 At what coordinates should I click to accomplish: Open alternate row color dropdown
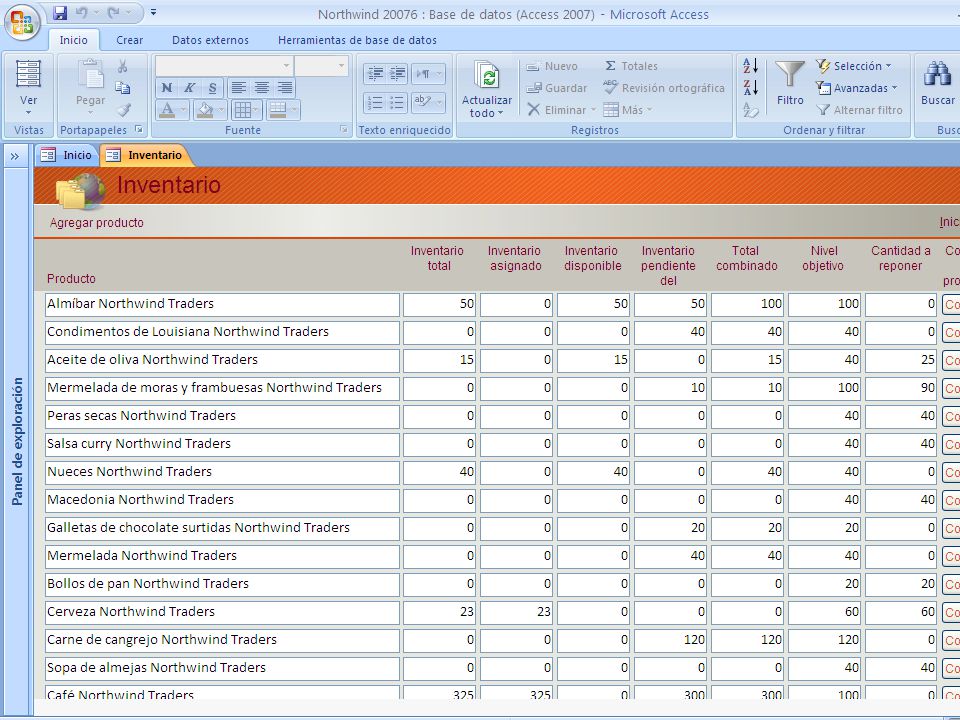pos(283,110)
